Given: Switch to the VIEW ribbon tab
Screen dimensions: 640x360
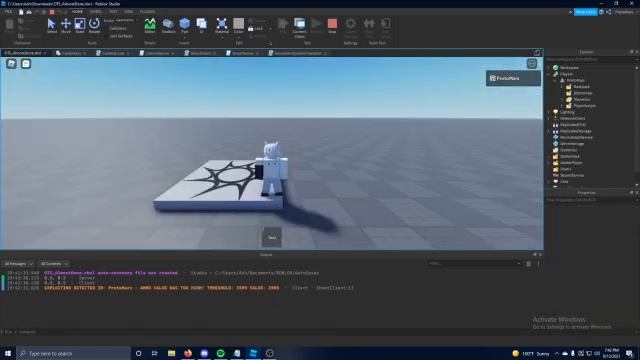Looking at the screenshot, I should [x=129, y=12].
